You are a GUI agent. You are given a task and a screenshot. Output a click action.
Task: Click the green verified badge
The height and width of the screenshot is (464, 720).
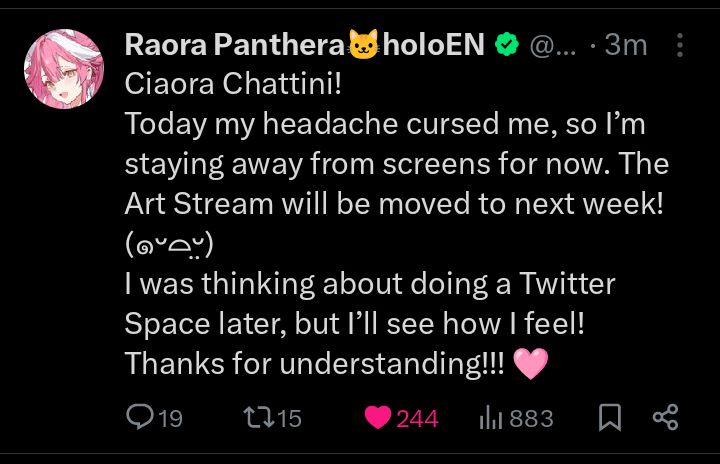click(507, 45)
